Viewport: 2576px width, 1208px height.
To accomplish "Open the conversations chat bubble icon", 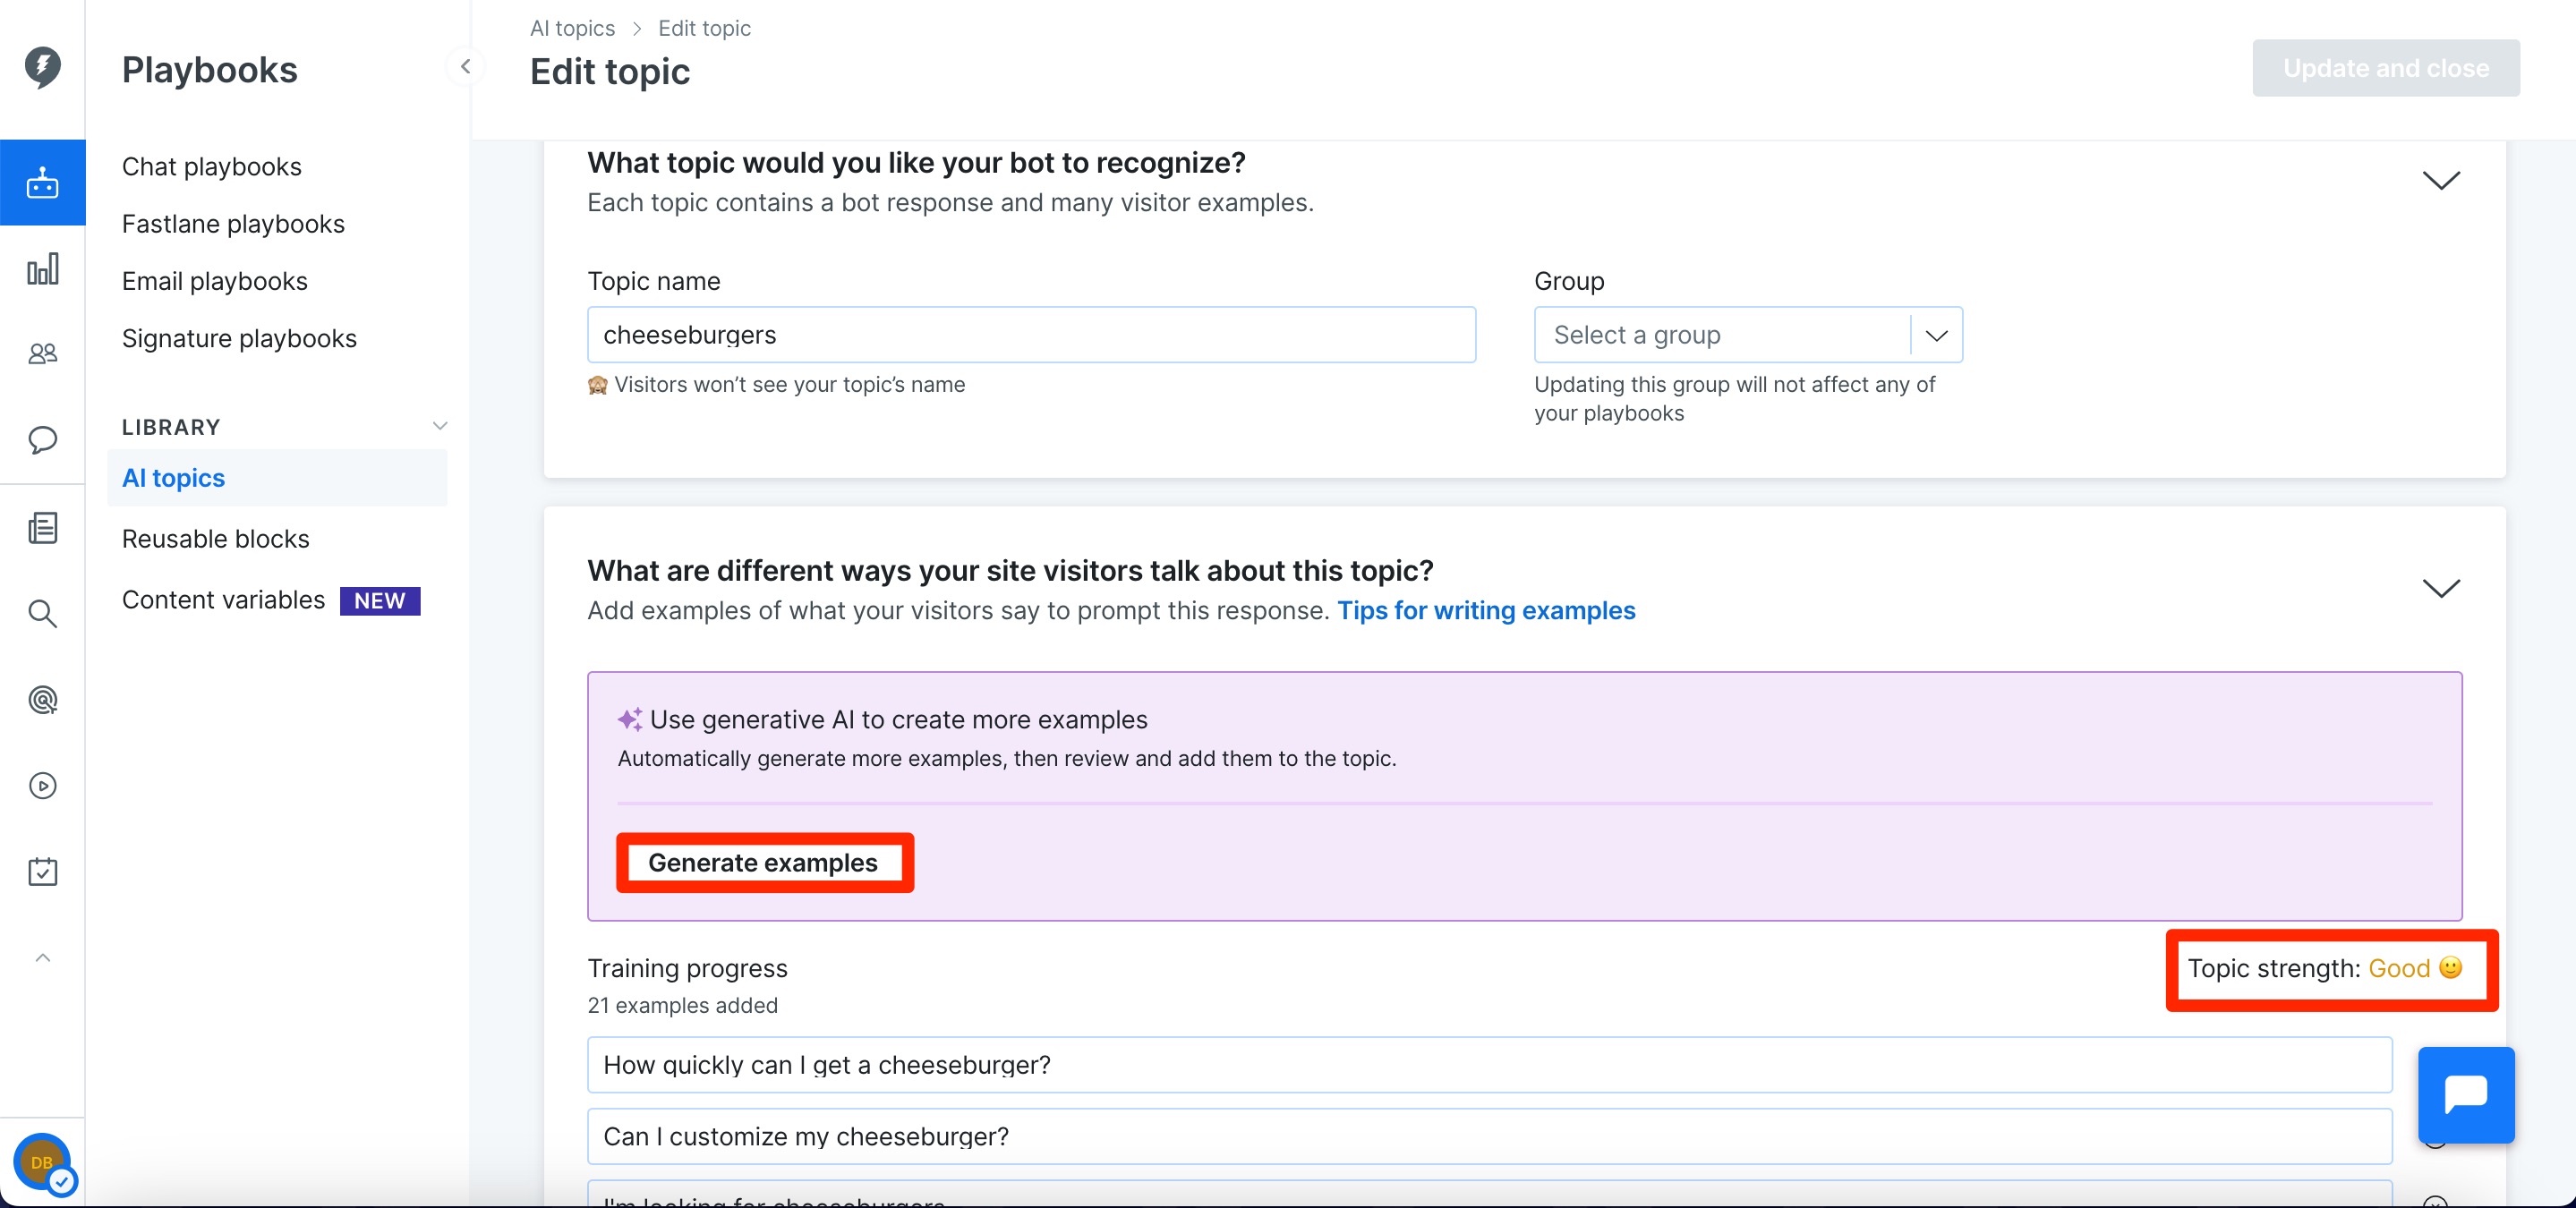I will (x=42, y=440).
